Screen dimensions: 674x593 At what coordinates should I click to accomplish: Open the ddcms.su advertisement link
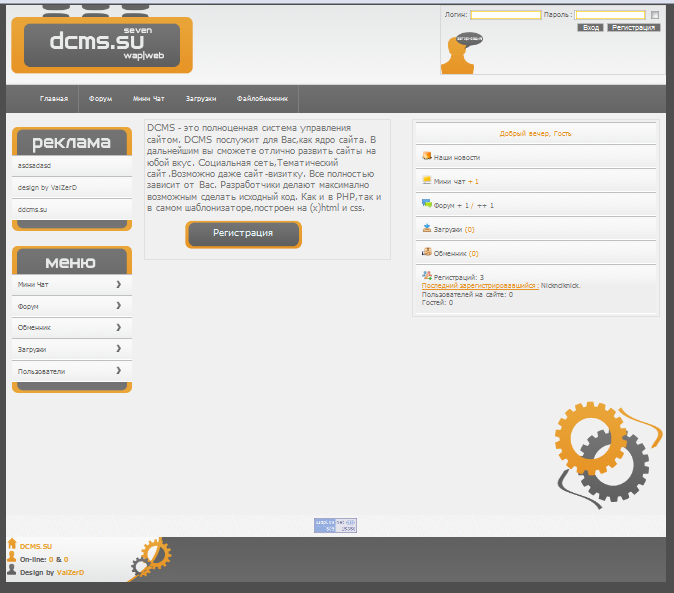(32, 209)
